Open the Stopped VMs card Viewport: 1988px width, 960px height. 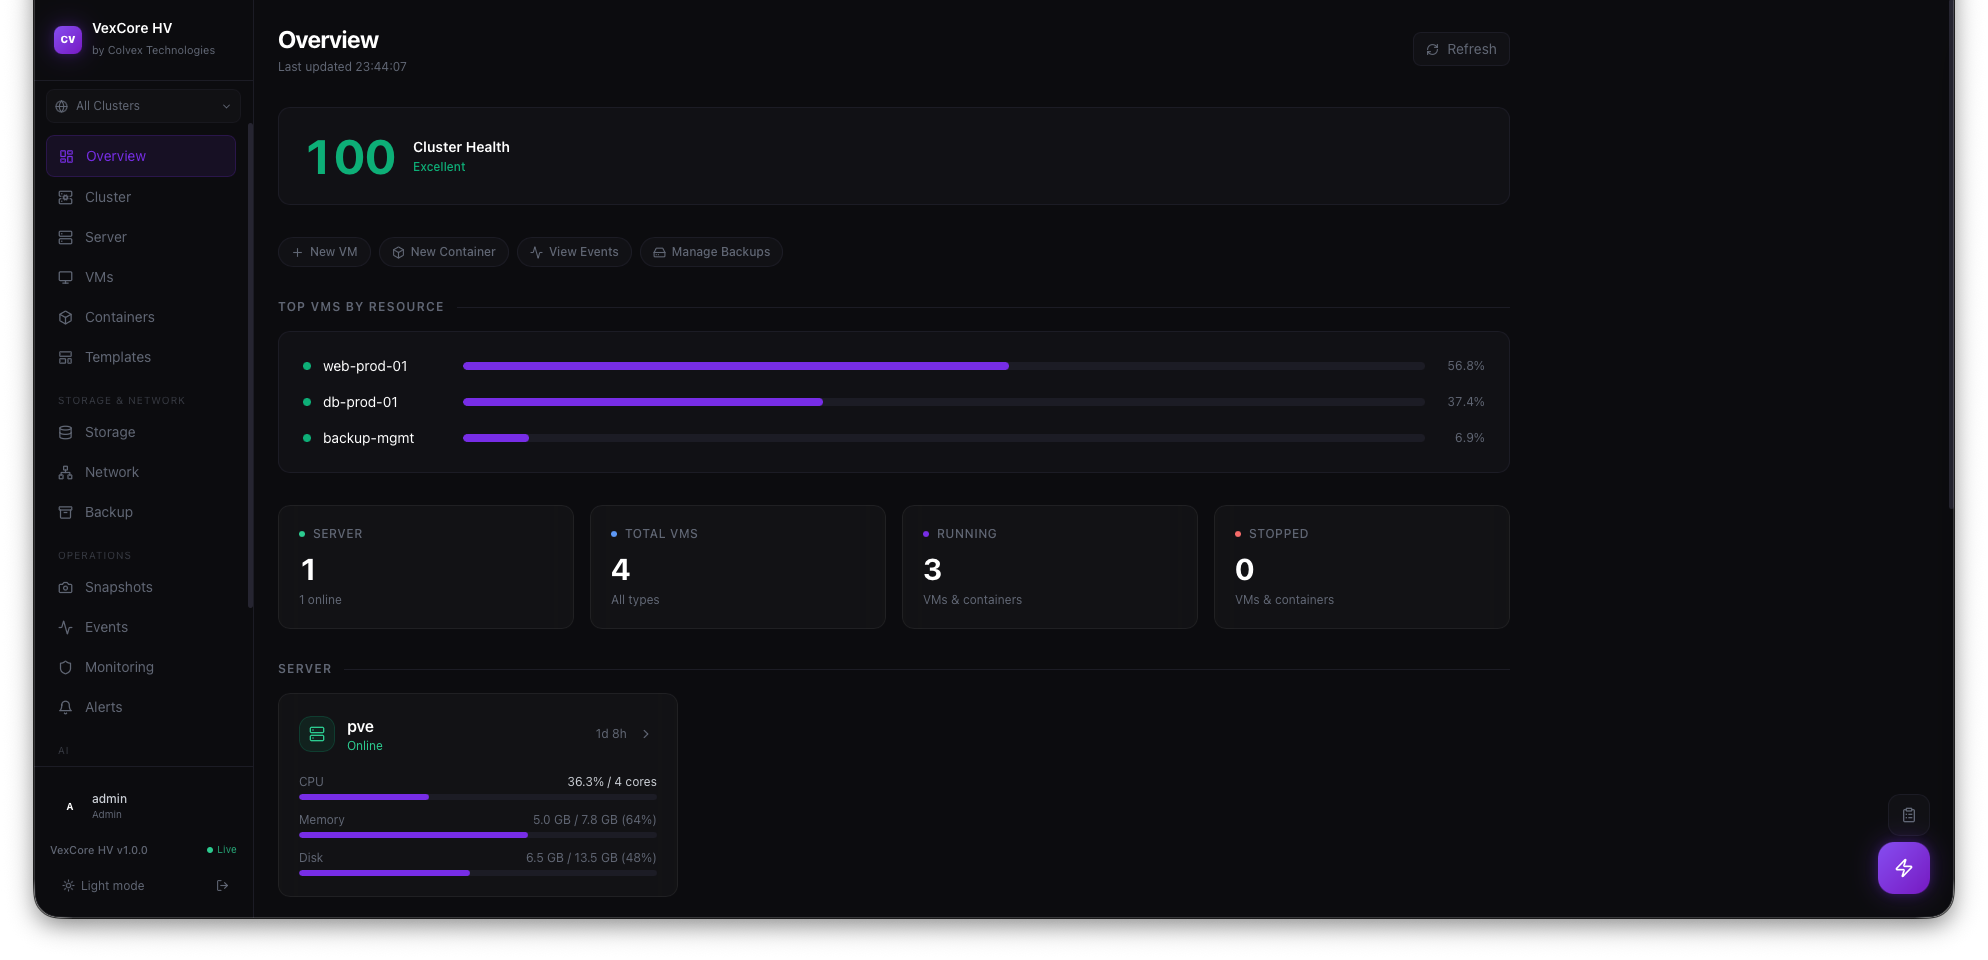[x=1362, y=567]
